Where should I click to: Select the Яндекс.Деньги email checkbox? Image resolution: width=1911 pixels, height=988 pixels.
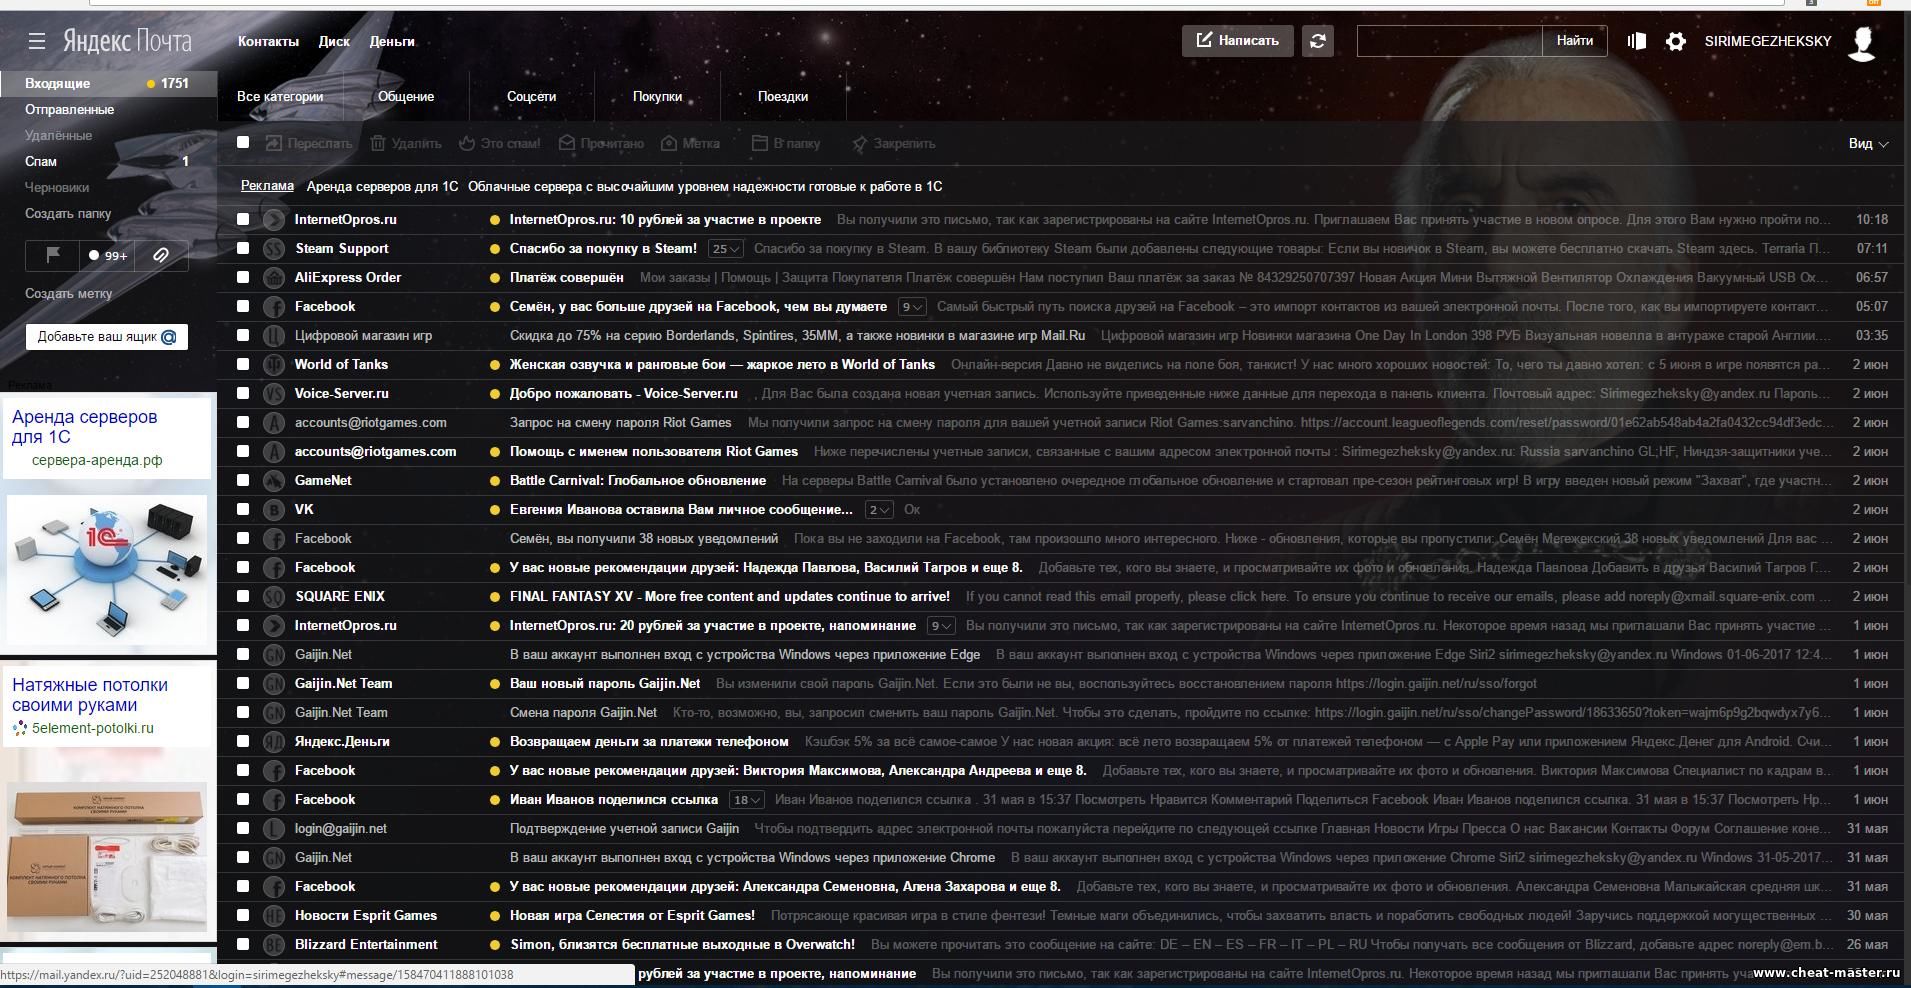(x=243, y=741)
